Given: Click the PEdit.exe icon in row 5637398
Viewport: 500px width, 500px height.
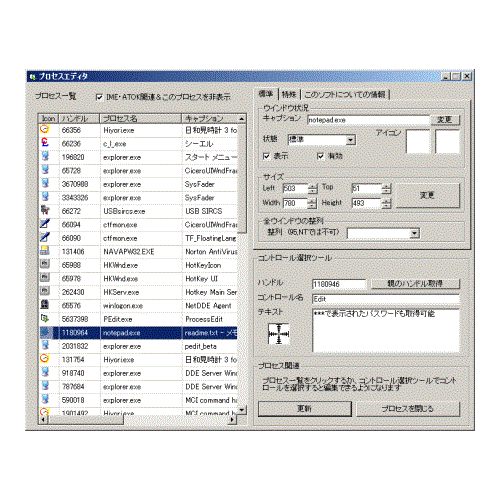Looking at the screenshot, I should (x=45, y=318).
